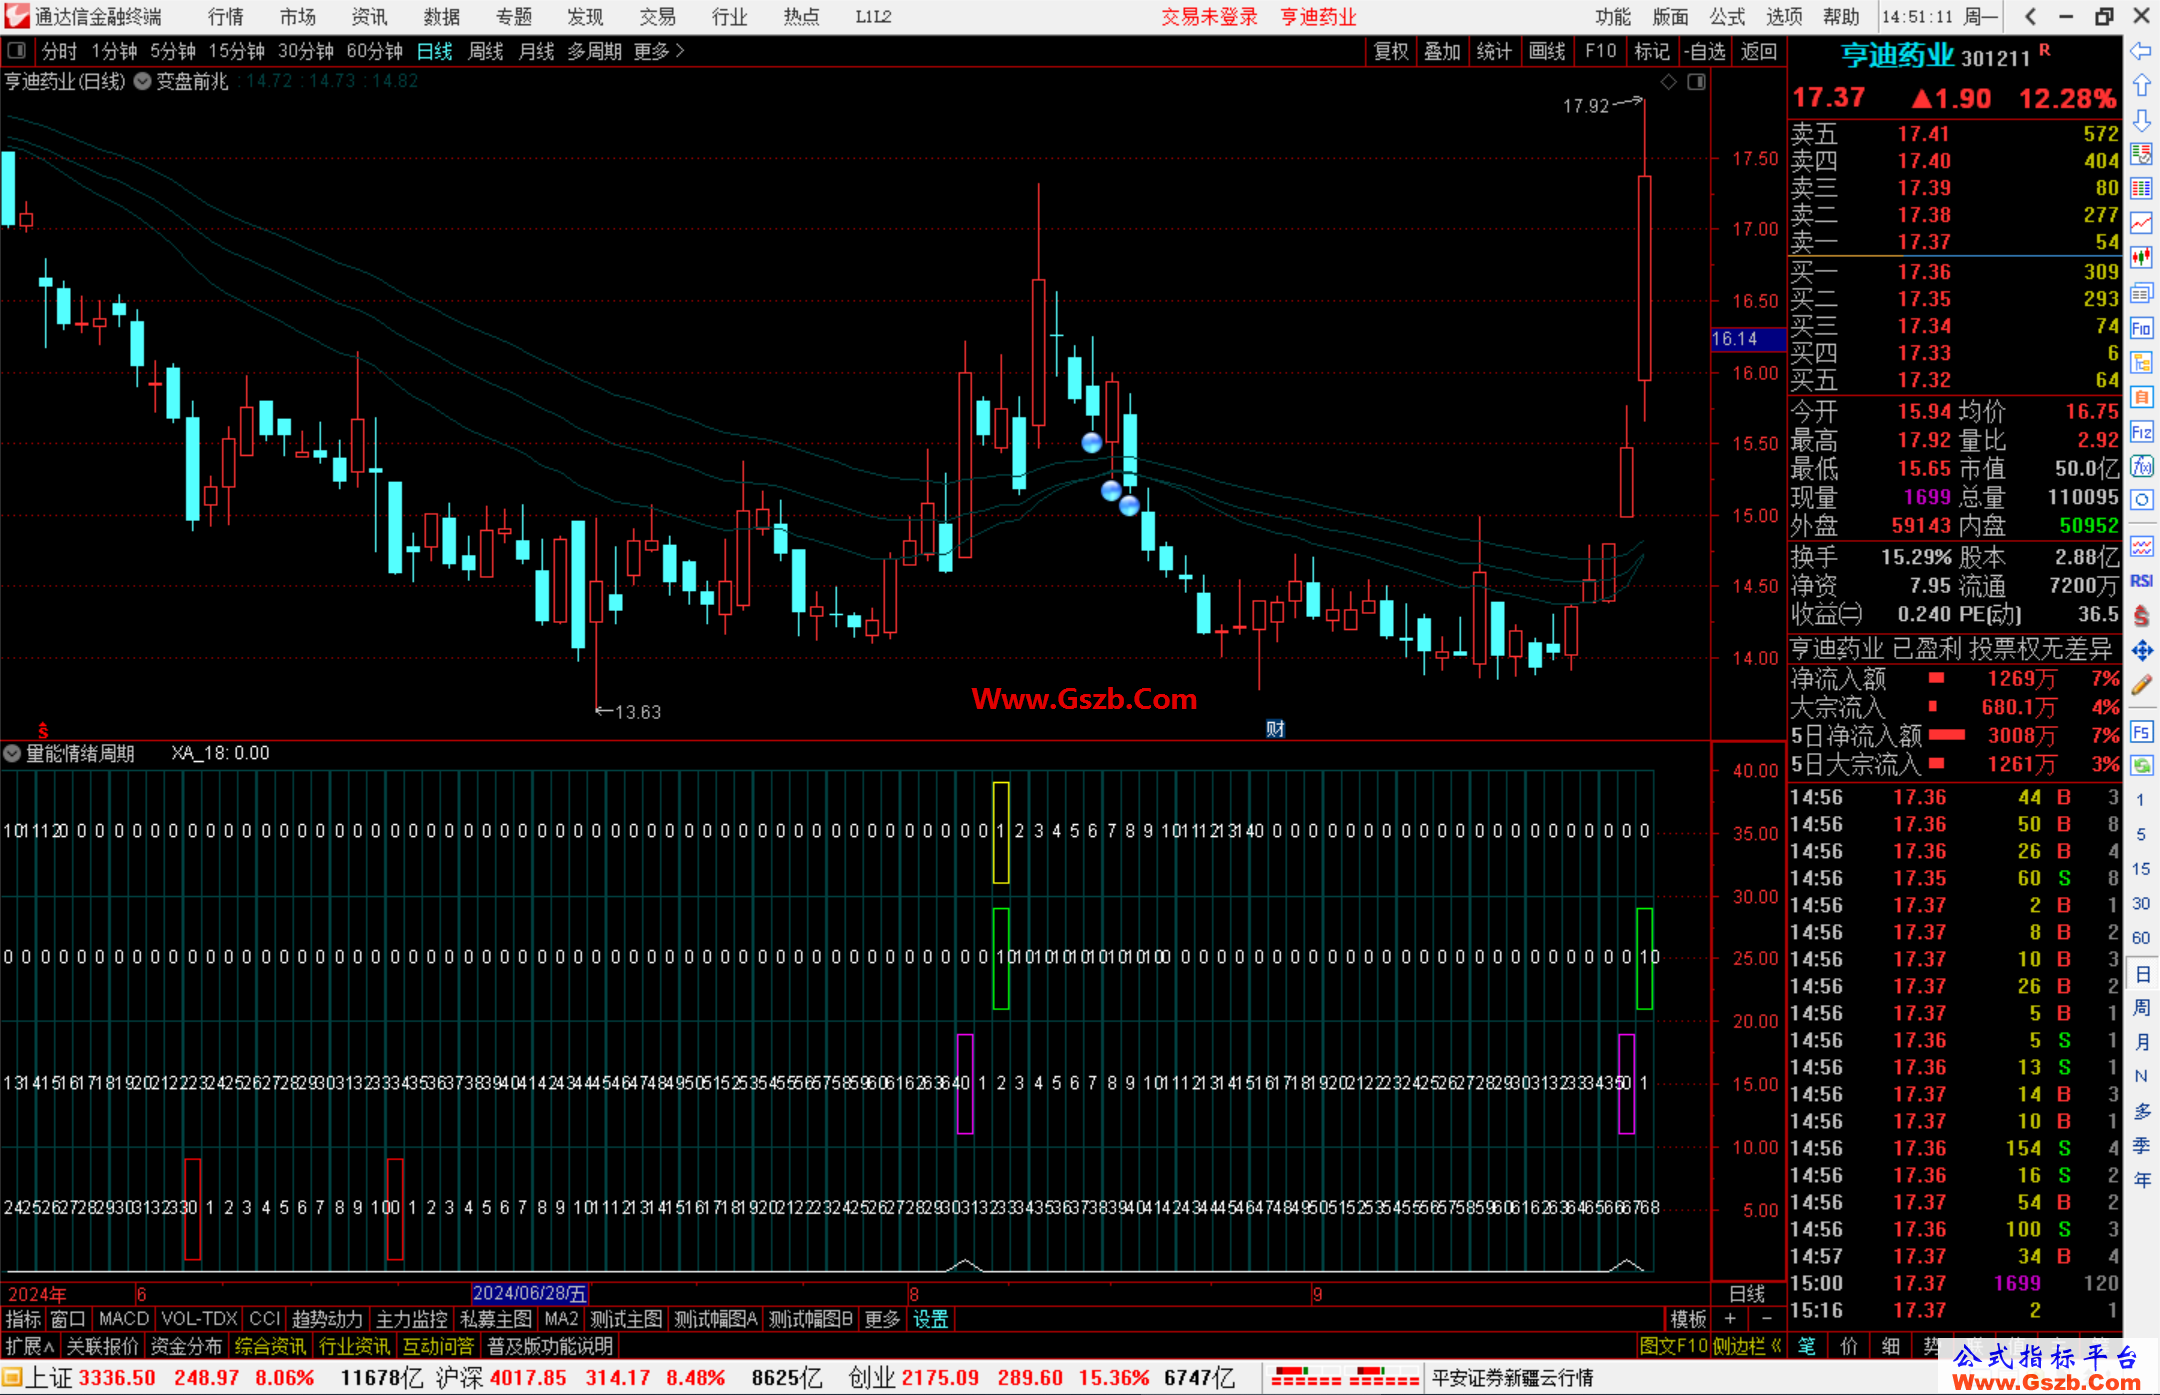Click the minus zoom button beside 模板
The image size is (2160, 1395).
(1767, 1319)
